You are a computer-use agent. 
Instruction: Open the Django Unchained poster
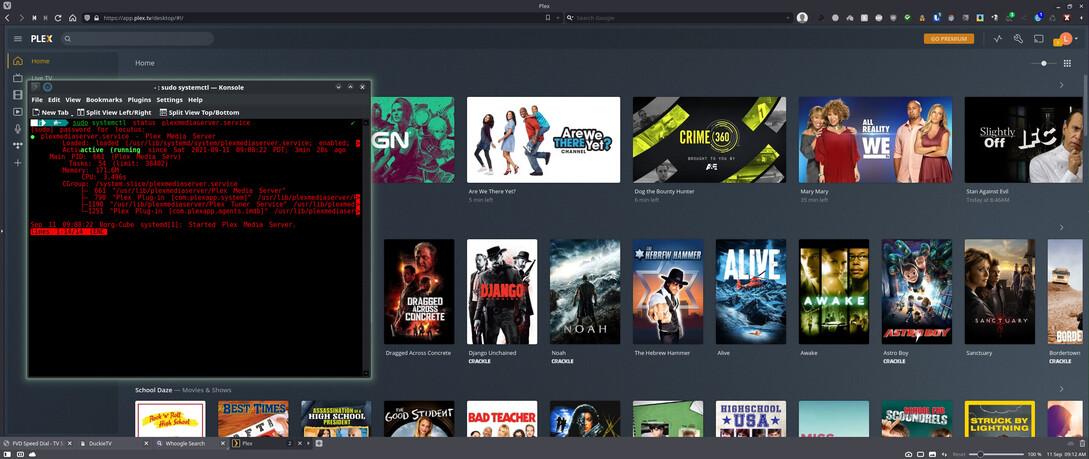pos(501,292)
